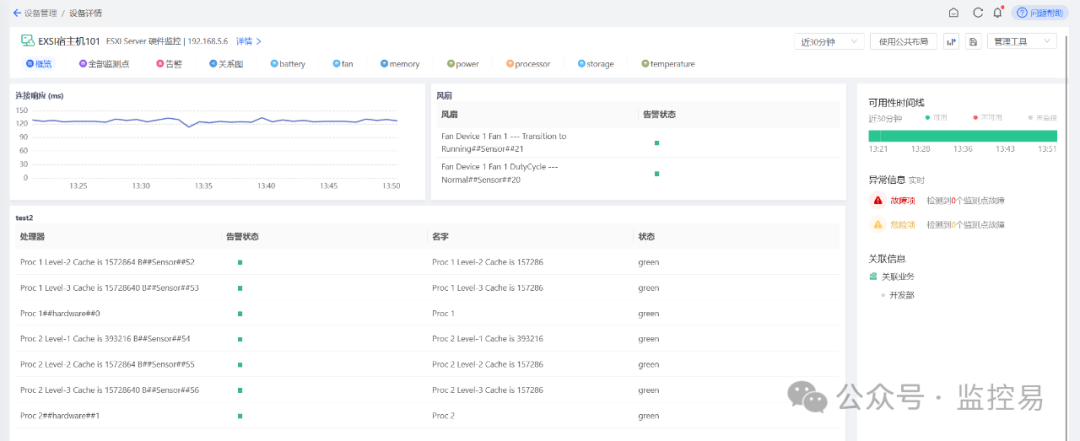
Task: Click the name cell "Proc 2 Level-1 Cache is 393216"
Action: (488, 338)
